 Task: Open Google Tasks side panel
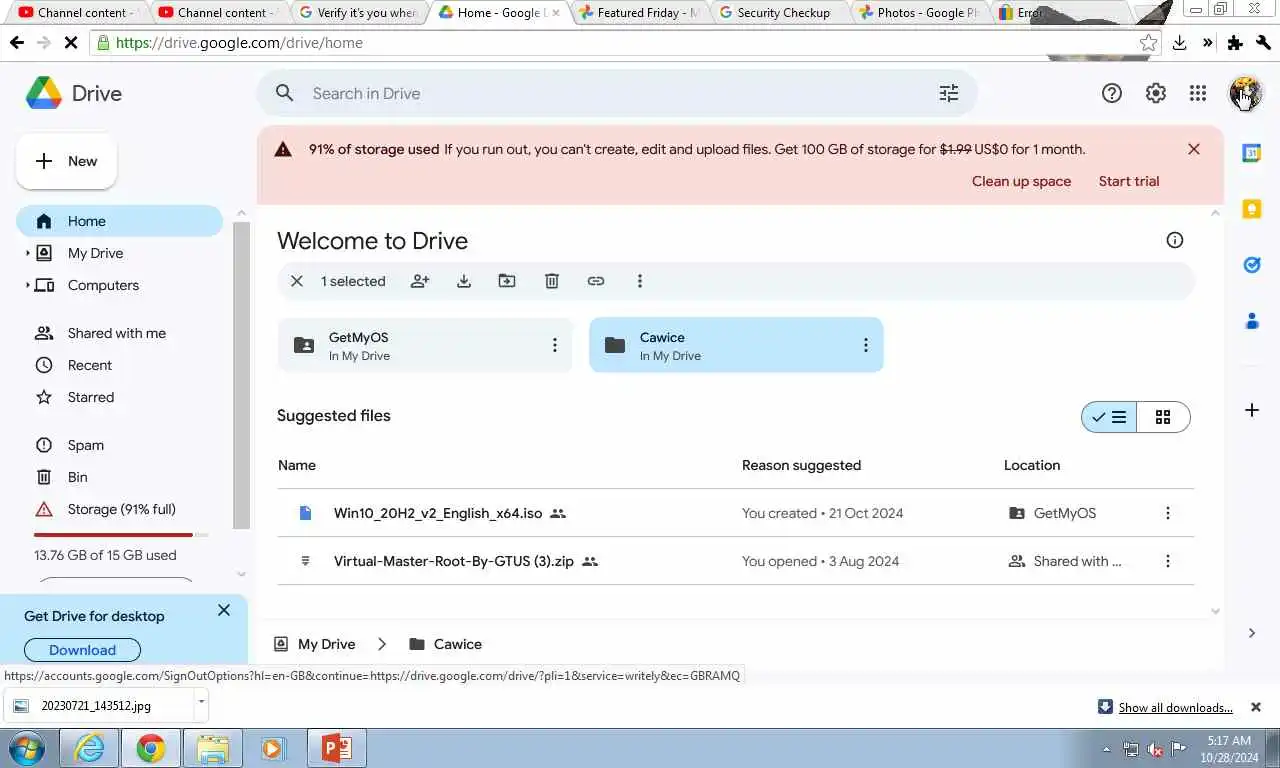point(1251,265)
